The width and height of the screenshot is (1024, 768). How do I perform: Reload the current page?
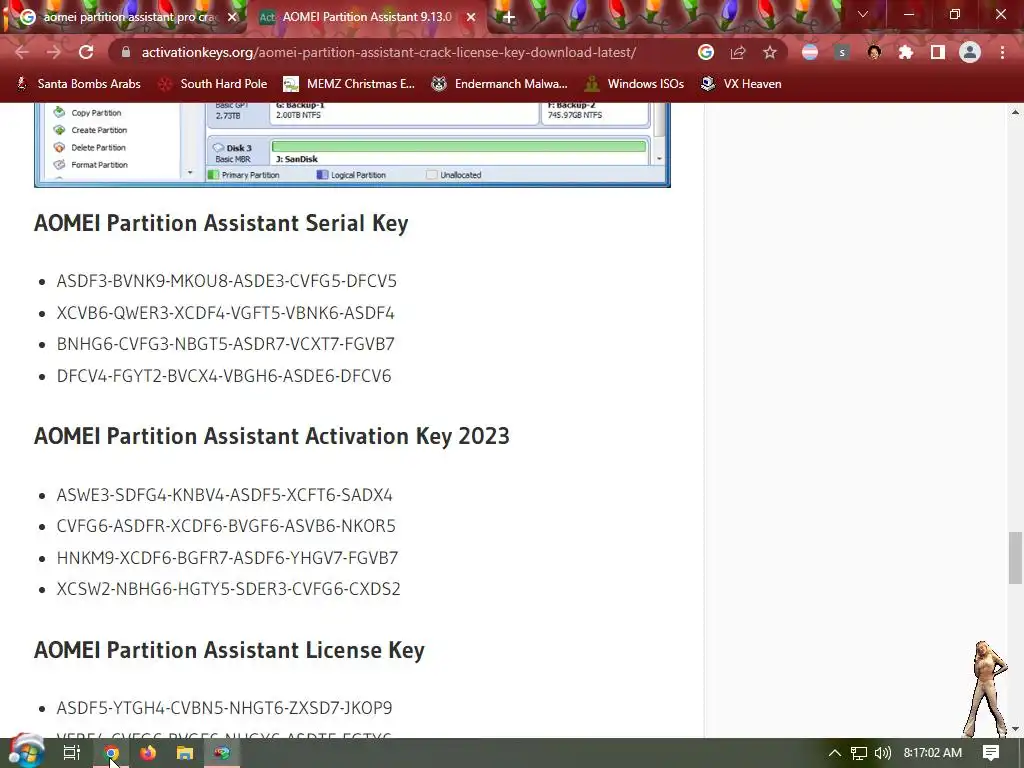[86, 52]
